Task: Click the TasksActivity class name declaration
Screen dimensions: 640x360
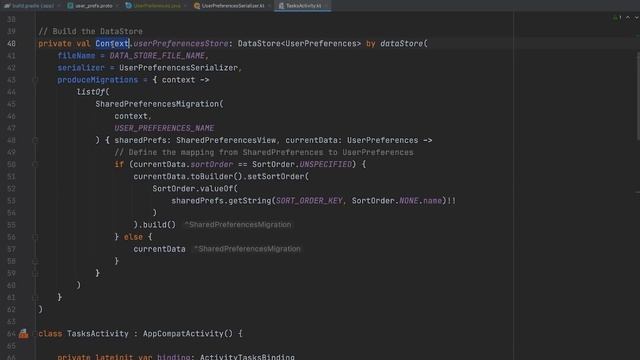Action: tap(98, 334)
